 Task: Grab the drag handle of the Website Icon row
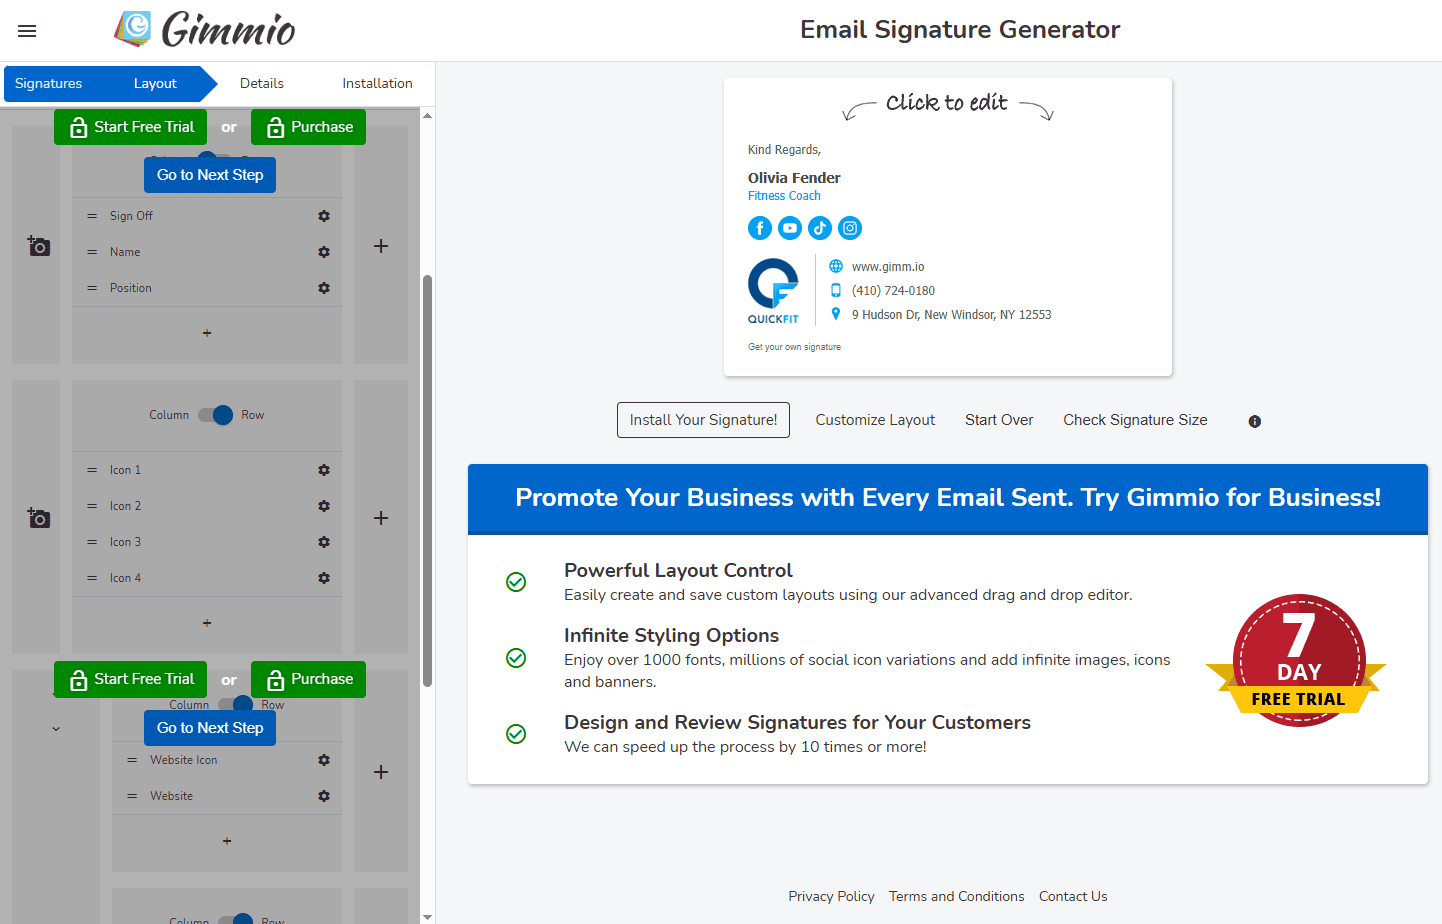tap(132, 760)
